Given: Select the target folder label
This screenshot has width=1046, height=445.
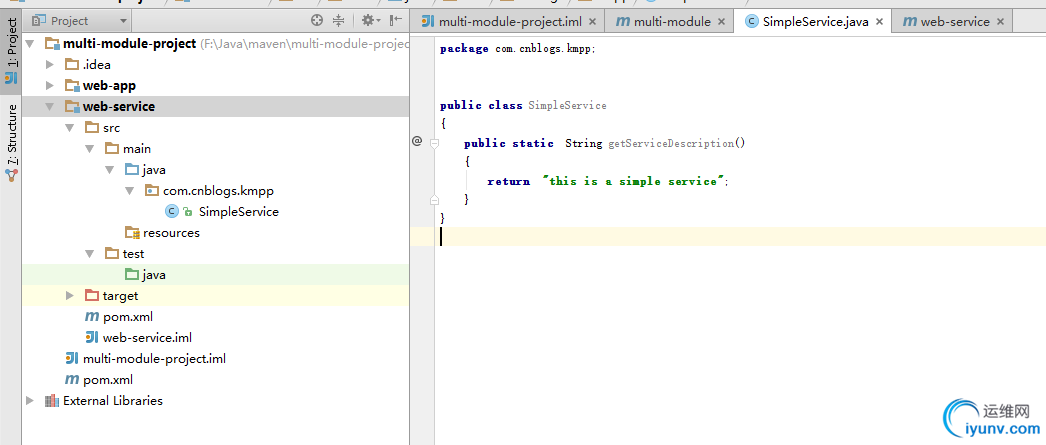Looking at the screenshot, I should click(121, 296).
